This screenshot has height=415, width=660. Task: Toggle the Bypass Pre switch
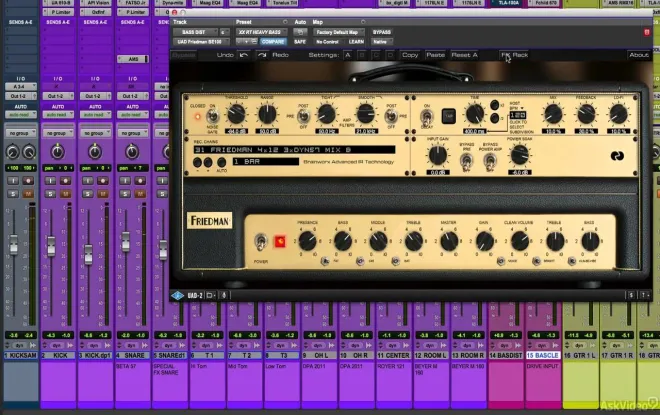[x=466, y=161]
